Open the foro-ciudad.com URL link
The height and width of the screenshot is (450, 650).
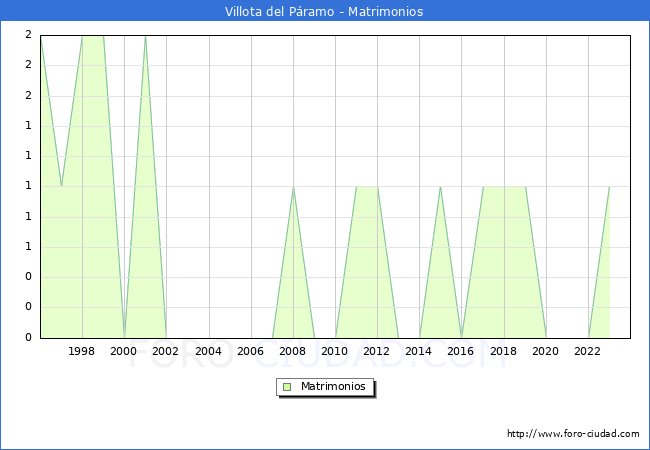click(573, 434)
